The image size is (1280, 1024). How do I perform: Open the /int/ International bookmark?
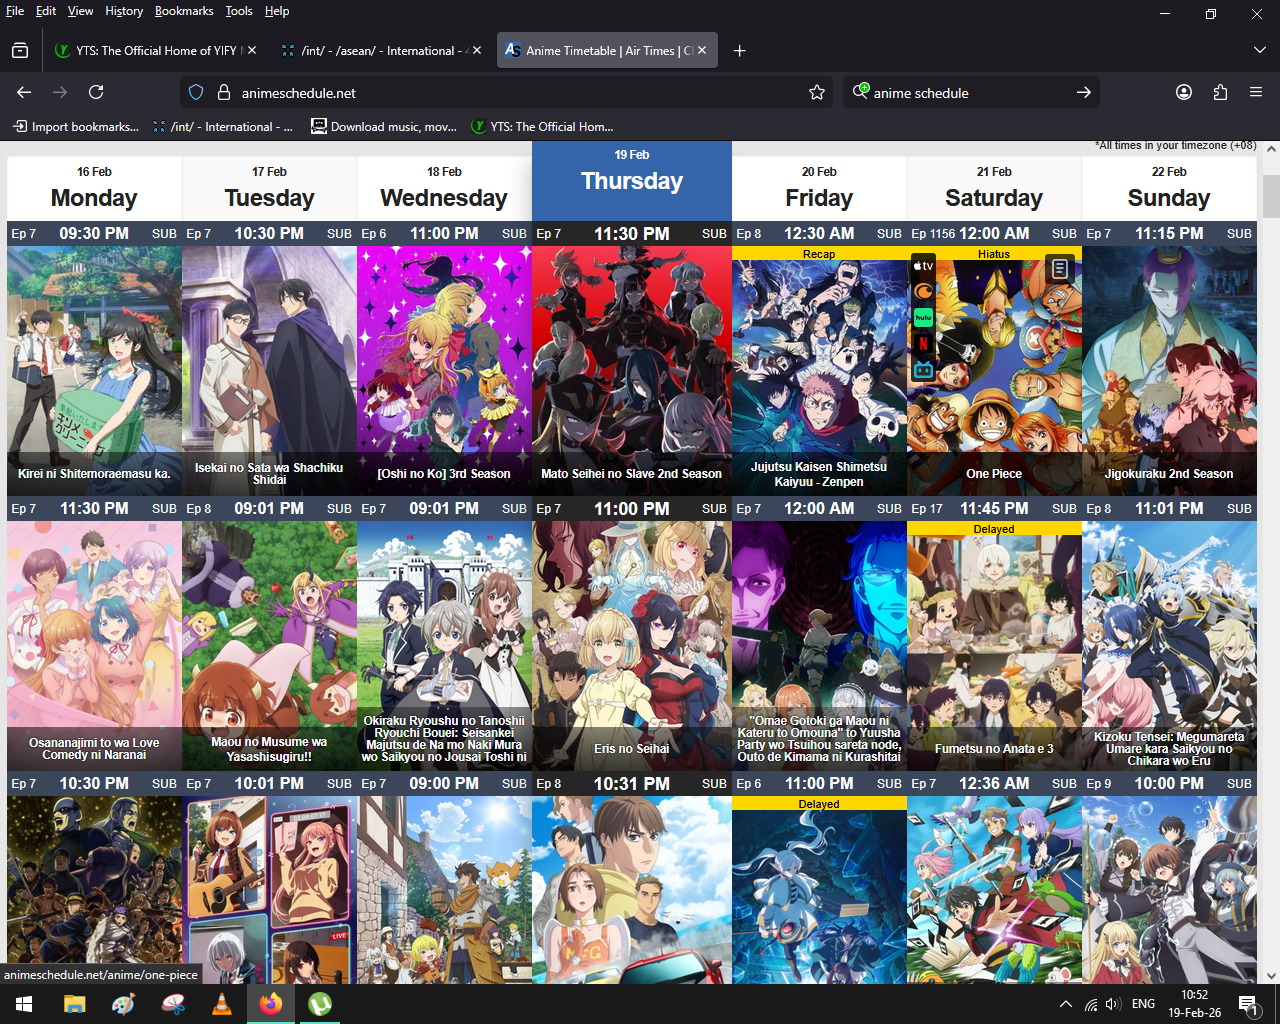(222, 127)
